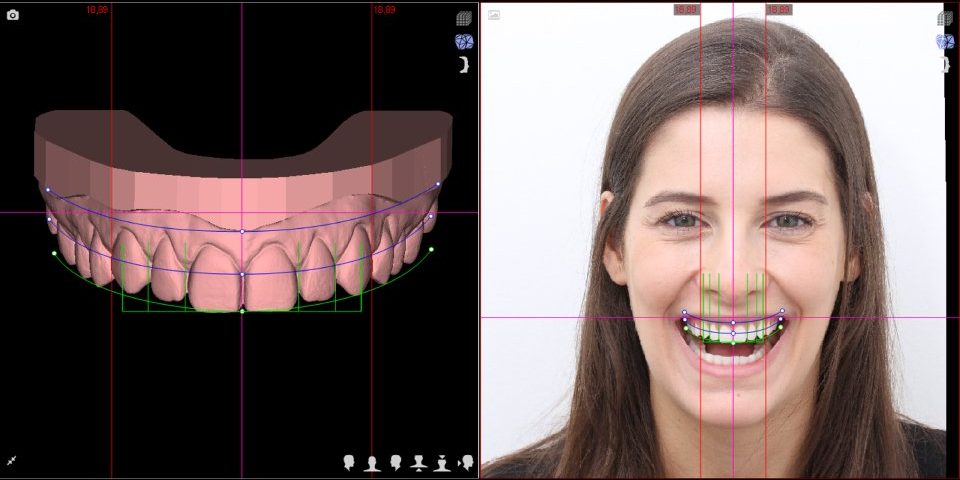Viewport: 960px width, 480px height.
Task: Open the volume grid cube icon in left view
Action: [x=463, y=19]
